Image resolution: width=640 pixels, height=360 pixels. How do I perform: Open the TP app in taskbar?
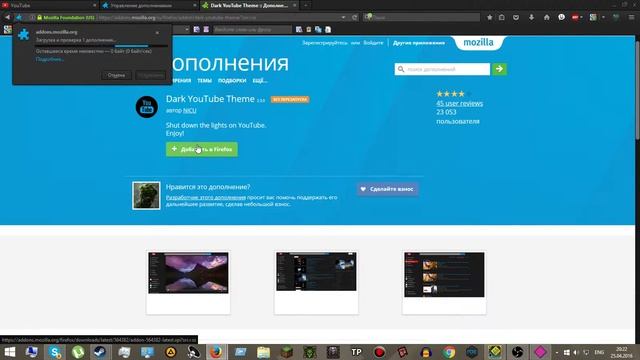(356, 352)
